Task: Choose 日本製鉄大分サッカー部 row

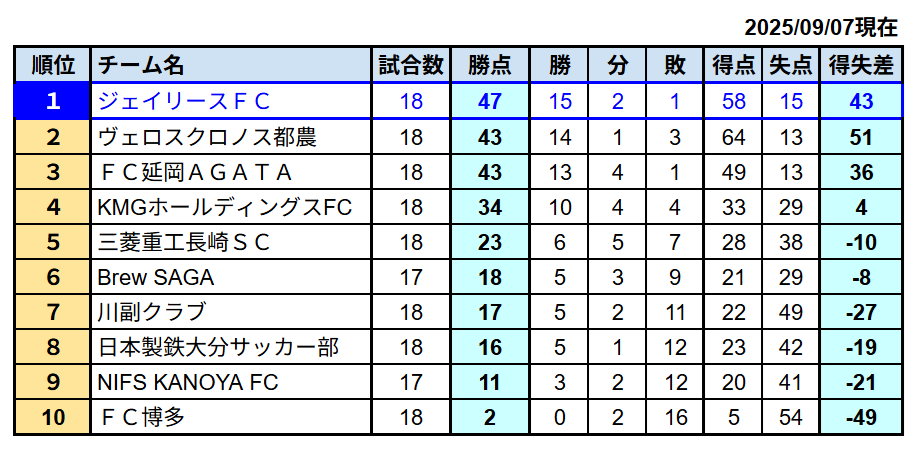Action: [x=458, y=347]
